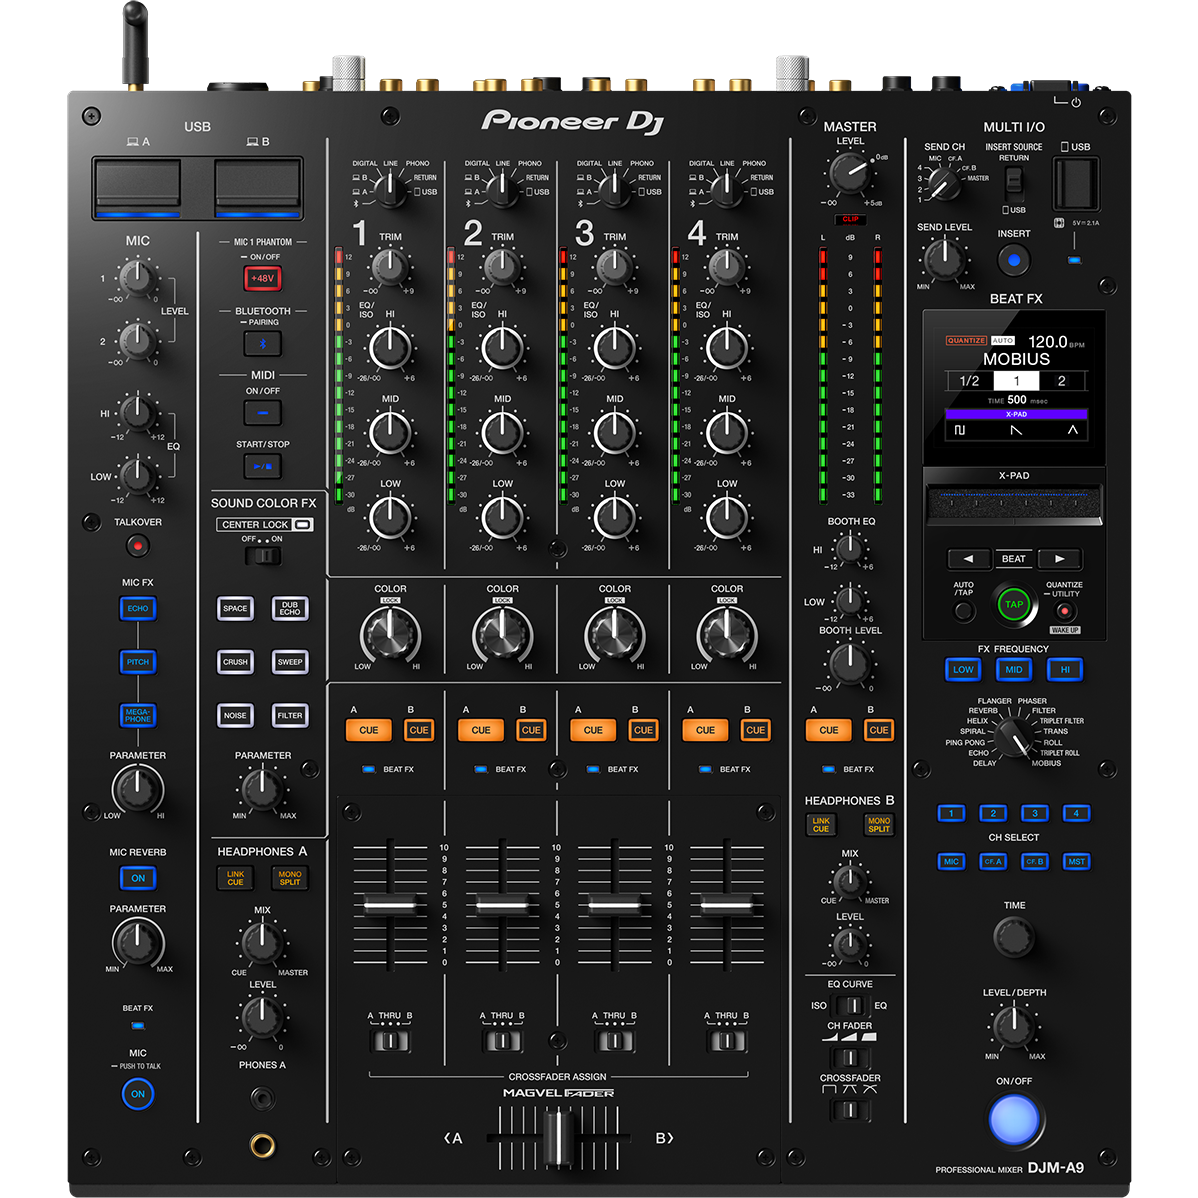
Task: Click the beat right arrow button
Action: click(x=1060, y=559)
